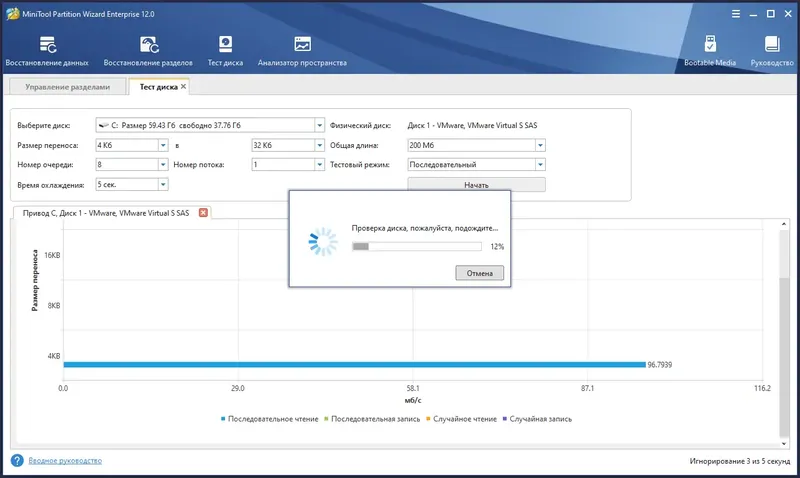
Task: Open the hamburger menu in the title bar
Action: [x=736, y=14]
